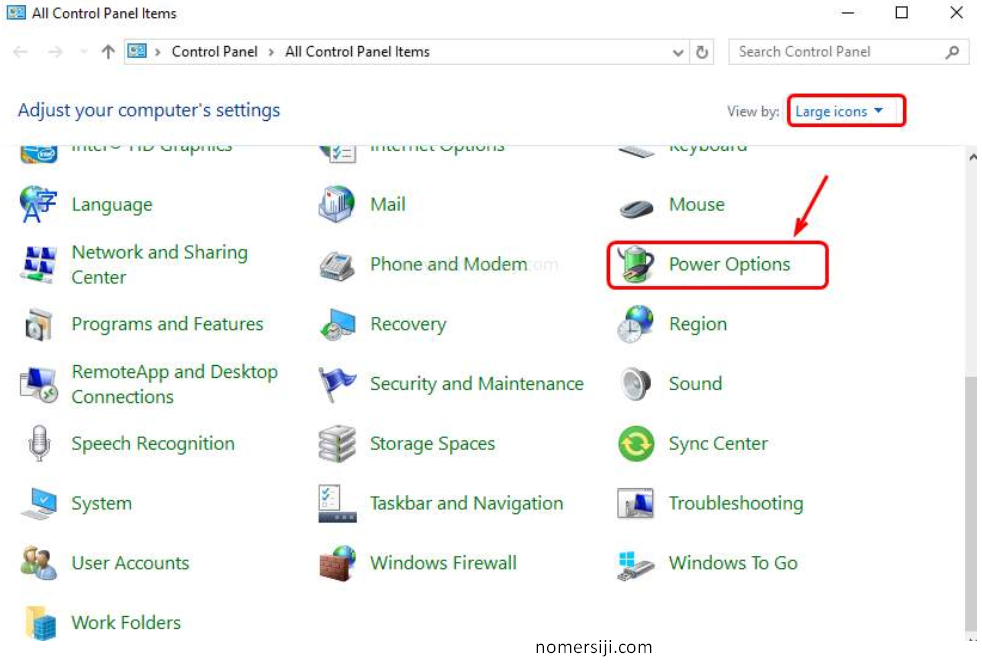Image resolution: width=982 pixels, height=667 pixels.
Task: Maximize the All Control Panel Items window
Action: click(x=901, y=13)
